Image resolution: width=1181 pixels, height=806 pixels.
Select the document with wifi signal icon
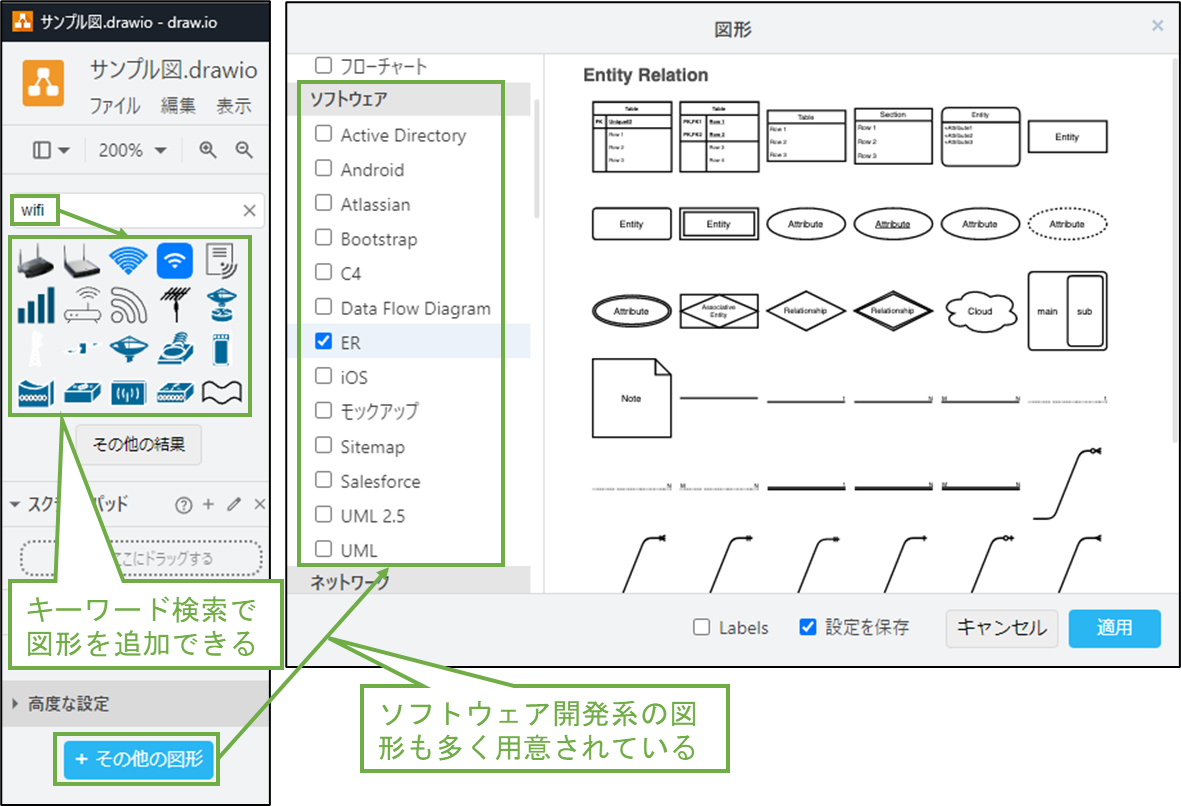click(221, 261)
